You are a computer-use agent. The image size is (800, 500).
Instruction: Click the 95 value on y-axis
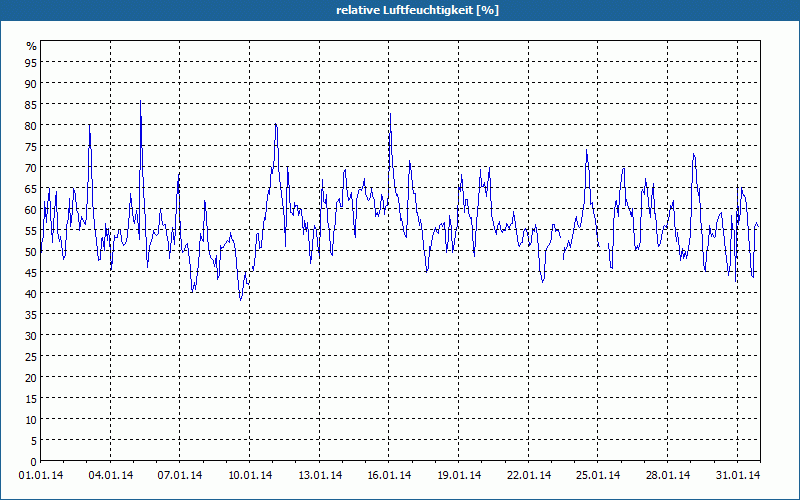point(31,62)
